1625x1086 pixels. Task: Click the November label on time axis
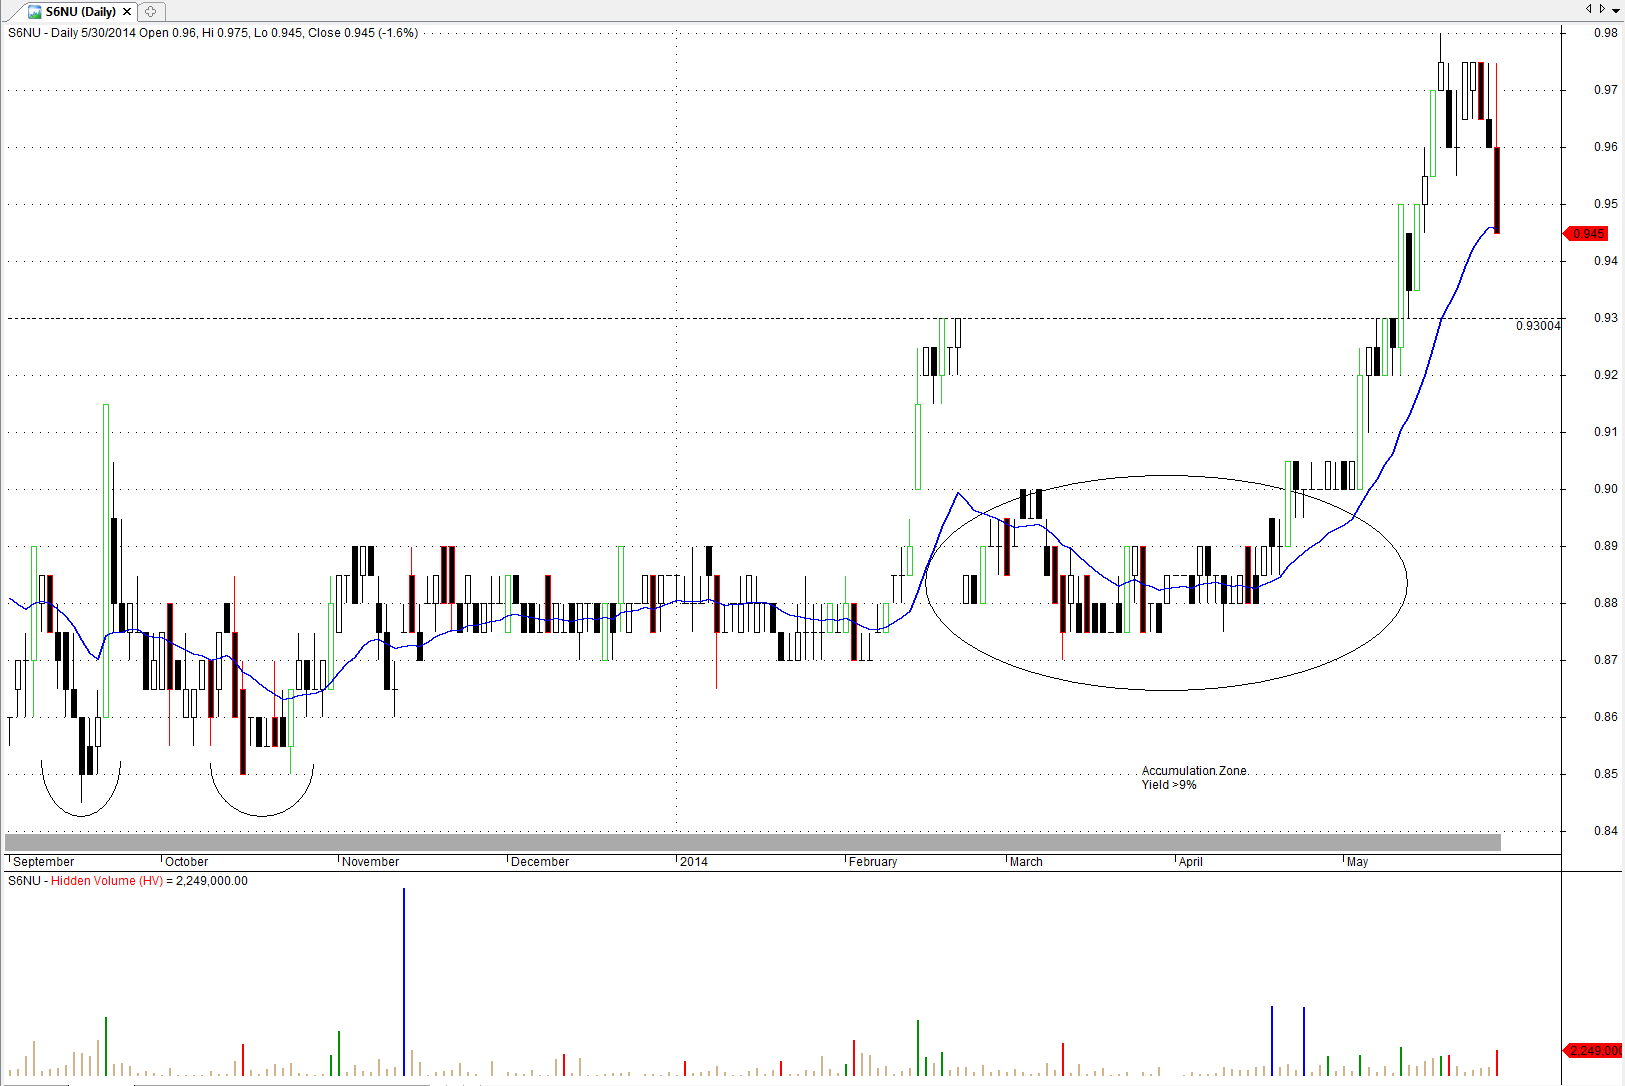(x=370, y=862)
